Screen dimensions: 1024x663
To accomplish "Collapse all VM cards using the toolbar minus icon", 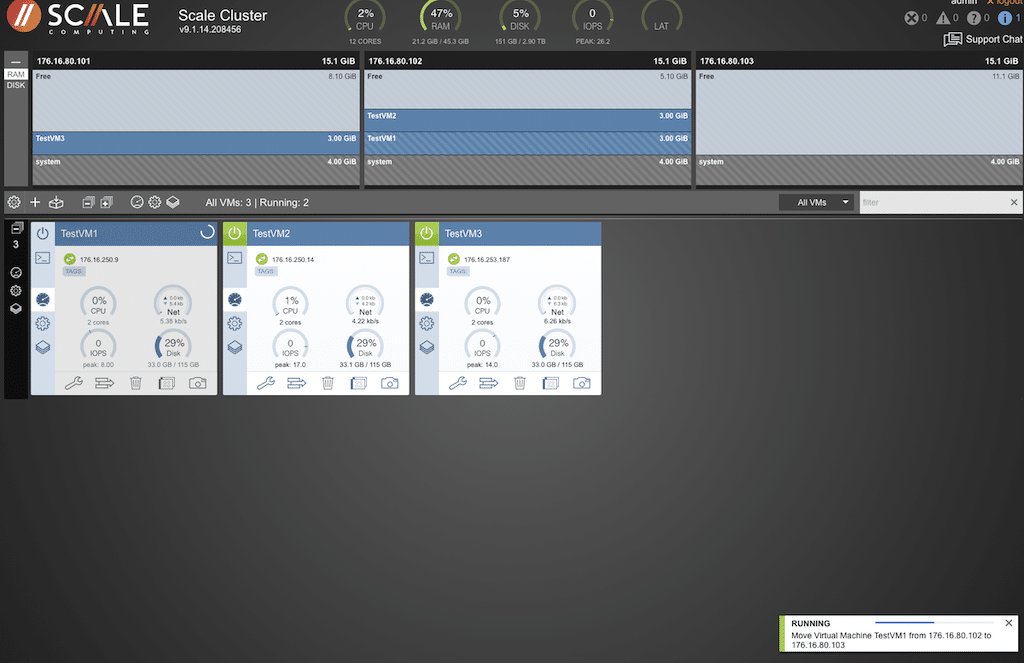I will (x=88, y=202).
